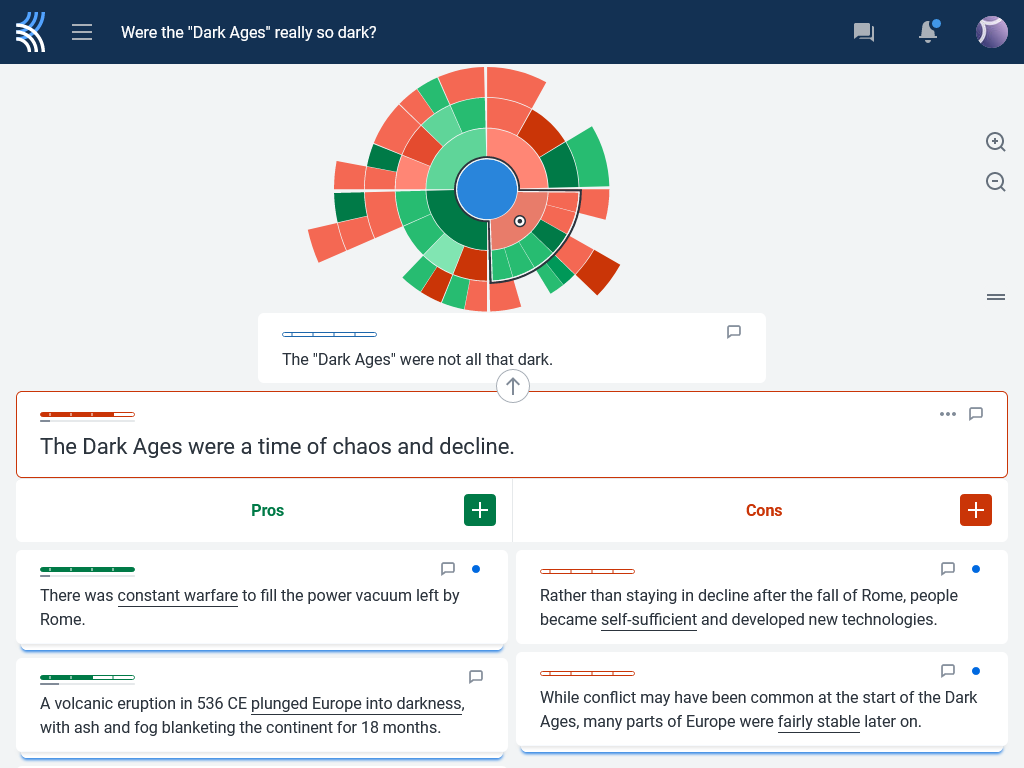This screenshot has height=768, width=1024.
Task: Click the blue center circle of sunburst
Action: [487, 188]
